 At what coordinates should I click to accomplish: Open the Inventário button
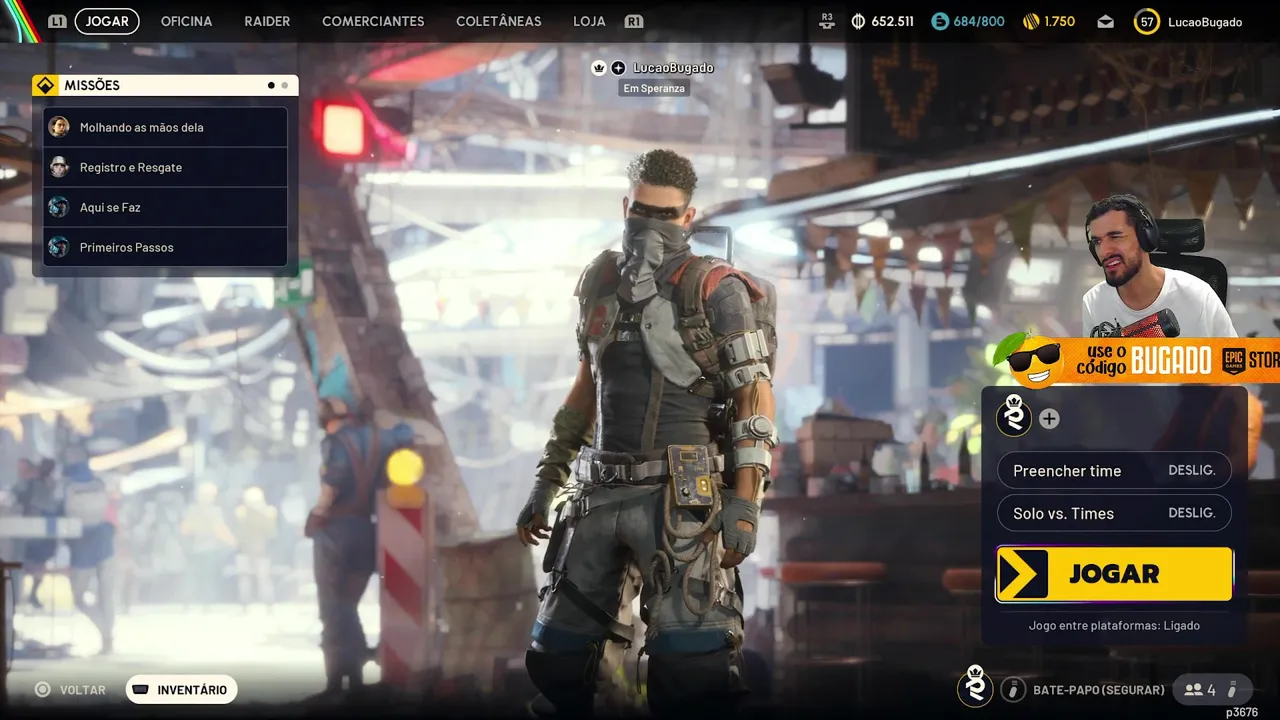tap(181, 689)
